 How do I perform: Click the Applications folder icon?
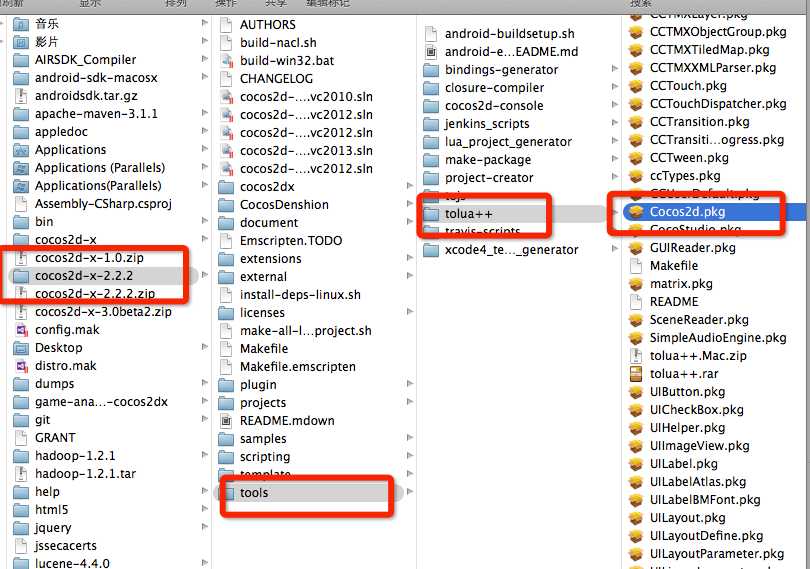[21, 150]
